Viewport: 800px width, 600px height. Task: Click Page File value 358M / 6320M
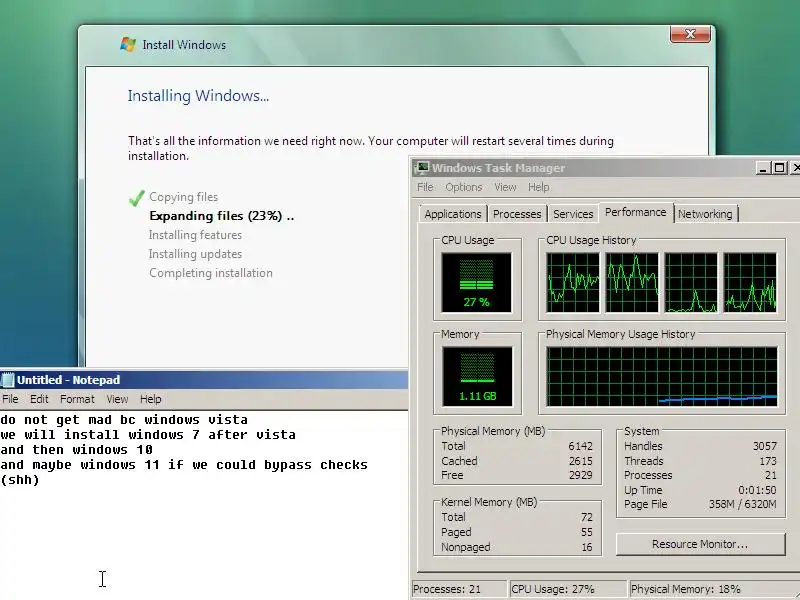click(742, 504)
